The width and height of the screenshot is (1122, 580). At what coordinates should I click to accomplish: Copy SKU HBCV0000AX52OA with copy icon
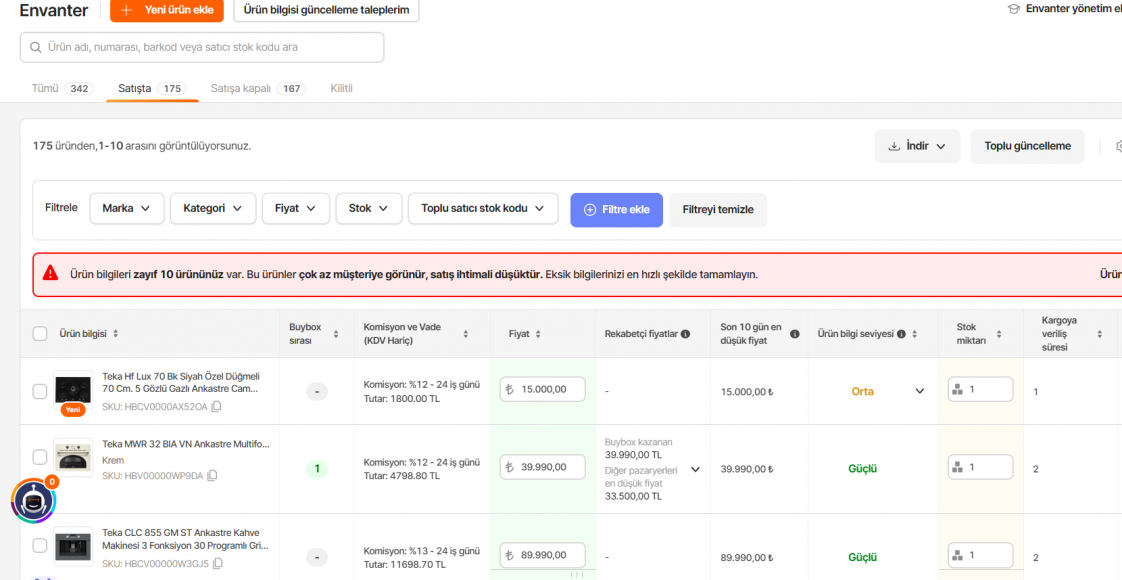click(x=216, y=407)
